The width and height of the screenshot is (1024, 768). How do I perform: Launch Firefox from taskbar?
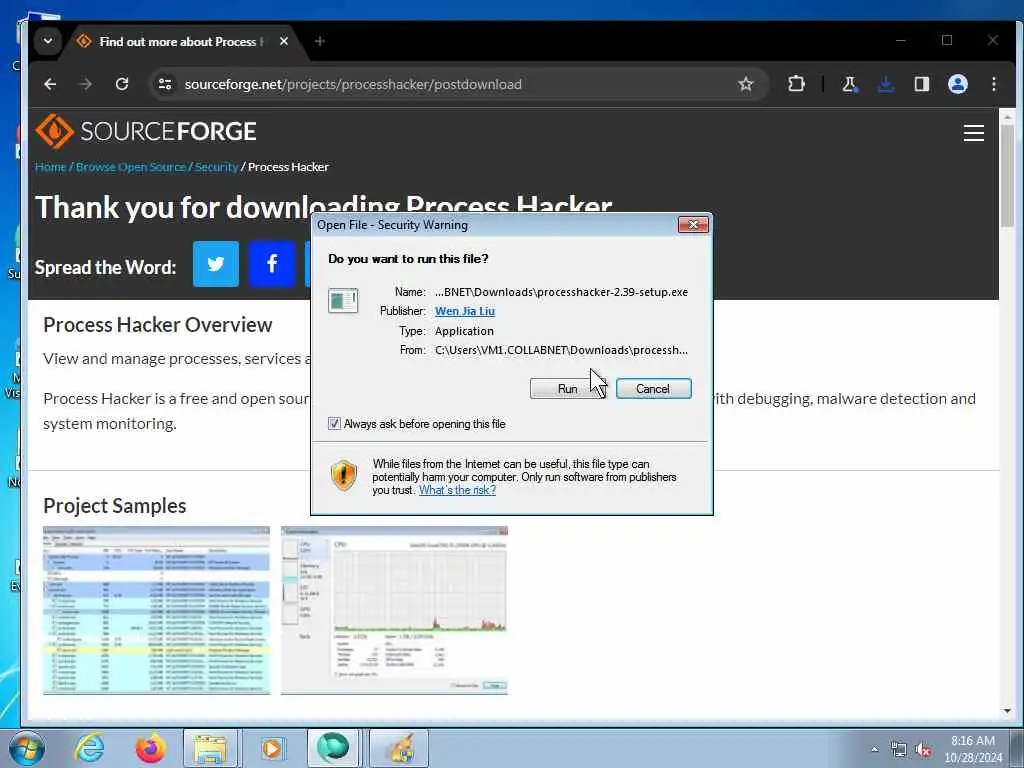150,748
